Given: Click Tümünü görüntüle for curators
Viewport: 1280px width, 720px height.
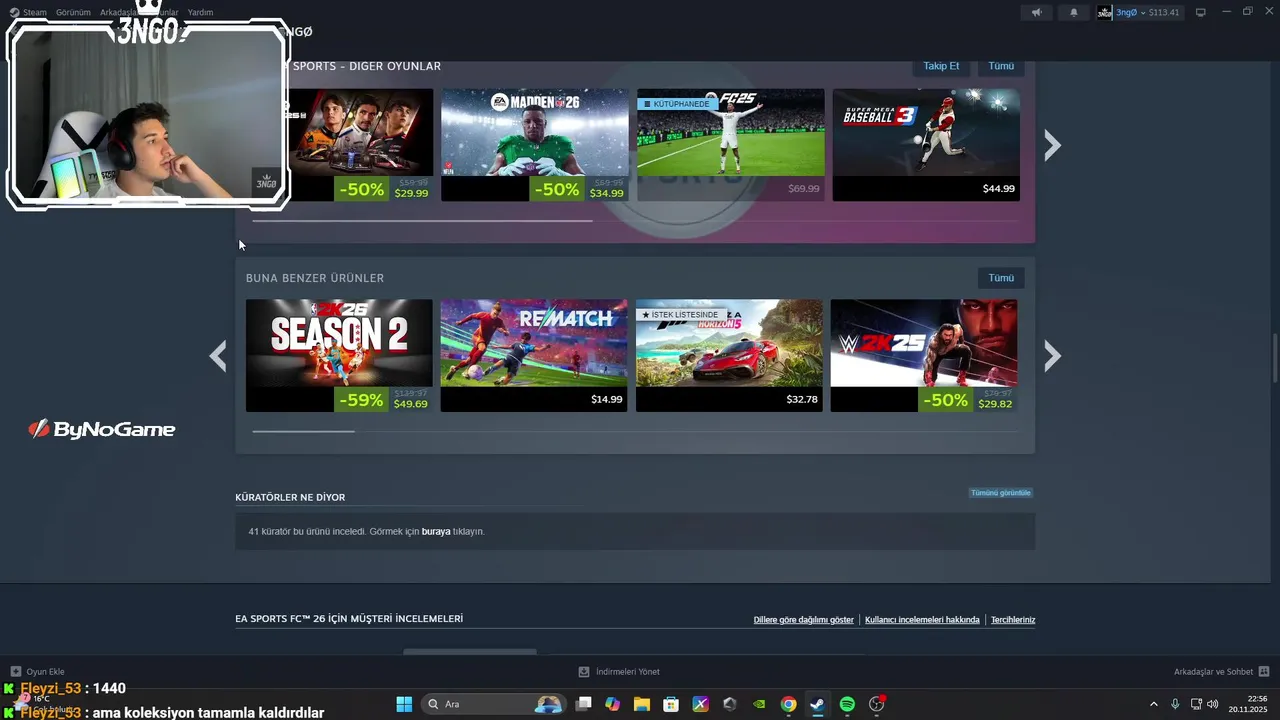Looking at the screenshot, I should coord(1000,493).
